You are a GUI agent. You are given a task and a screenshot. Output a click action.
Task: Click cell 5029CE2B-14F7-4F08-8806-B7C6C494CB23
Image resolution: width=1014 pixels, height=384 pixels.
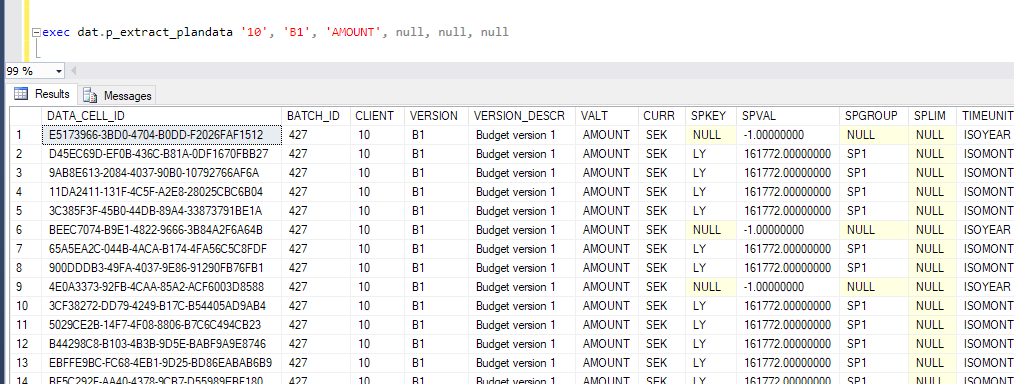(x=162, y=325)
